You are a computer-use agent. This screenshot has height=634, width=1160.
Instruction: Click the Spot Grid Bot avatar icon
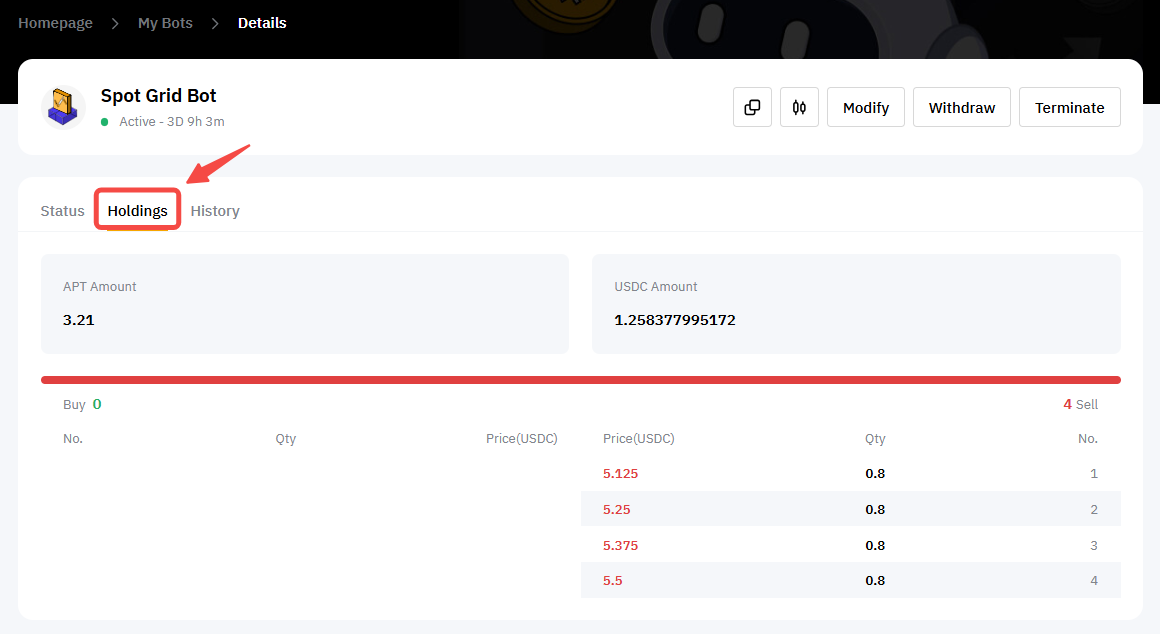[x=62, y=107]
